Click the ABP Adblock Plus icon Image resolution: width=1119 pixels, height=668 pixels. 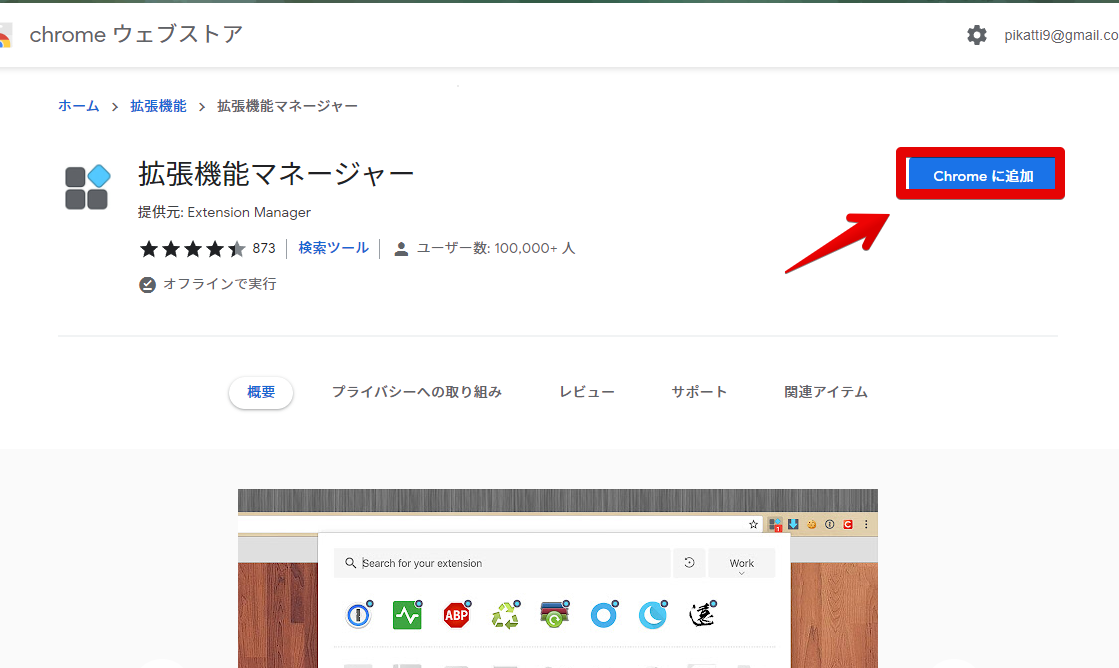click(x=457, y=614)
